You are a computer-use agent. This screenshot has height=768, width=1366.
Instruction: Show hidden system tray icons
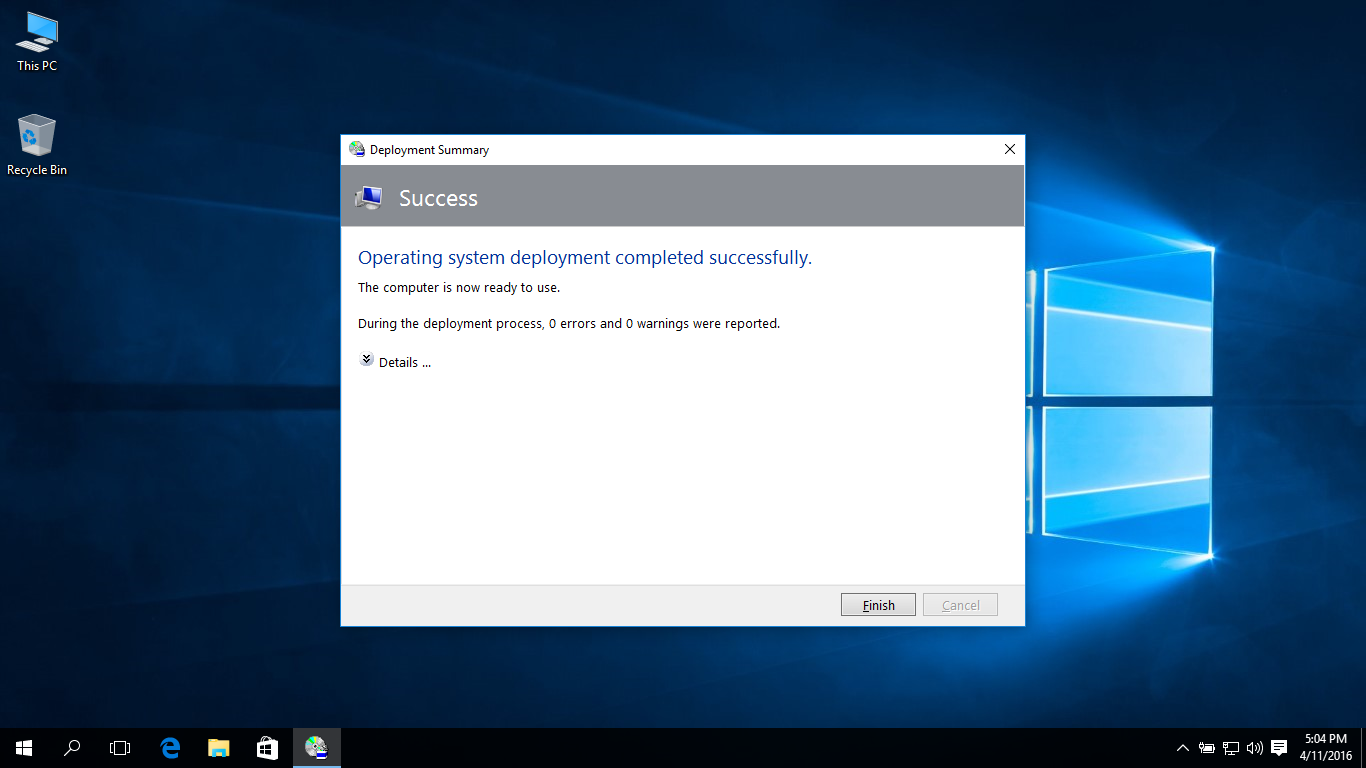pos(1183,748)
